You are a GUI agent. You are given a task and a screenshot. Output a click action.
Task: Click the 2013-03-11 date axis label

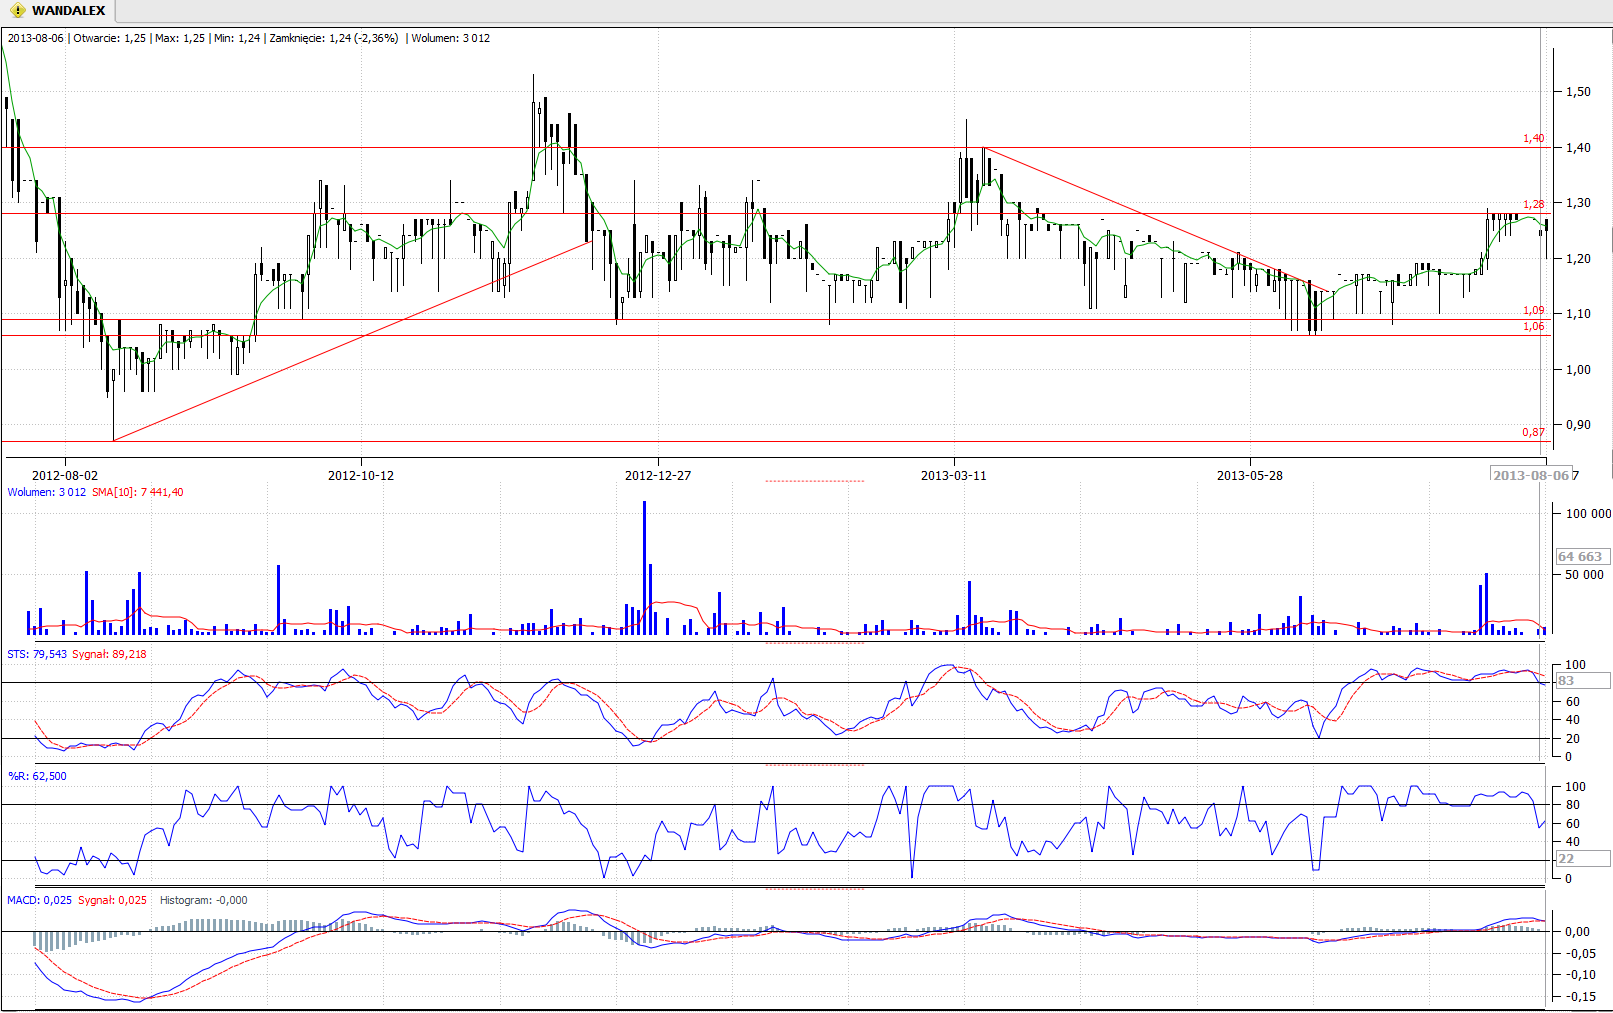point(954,475)
